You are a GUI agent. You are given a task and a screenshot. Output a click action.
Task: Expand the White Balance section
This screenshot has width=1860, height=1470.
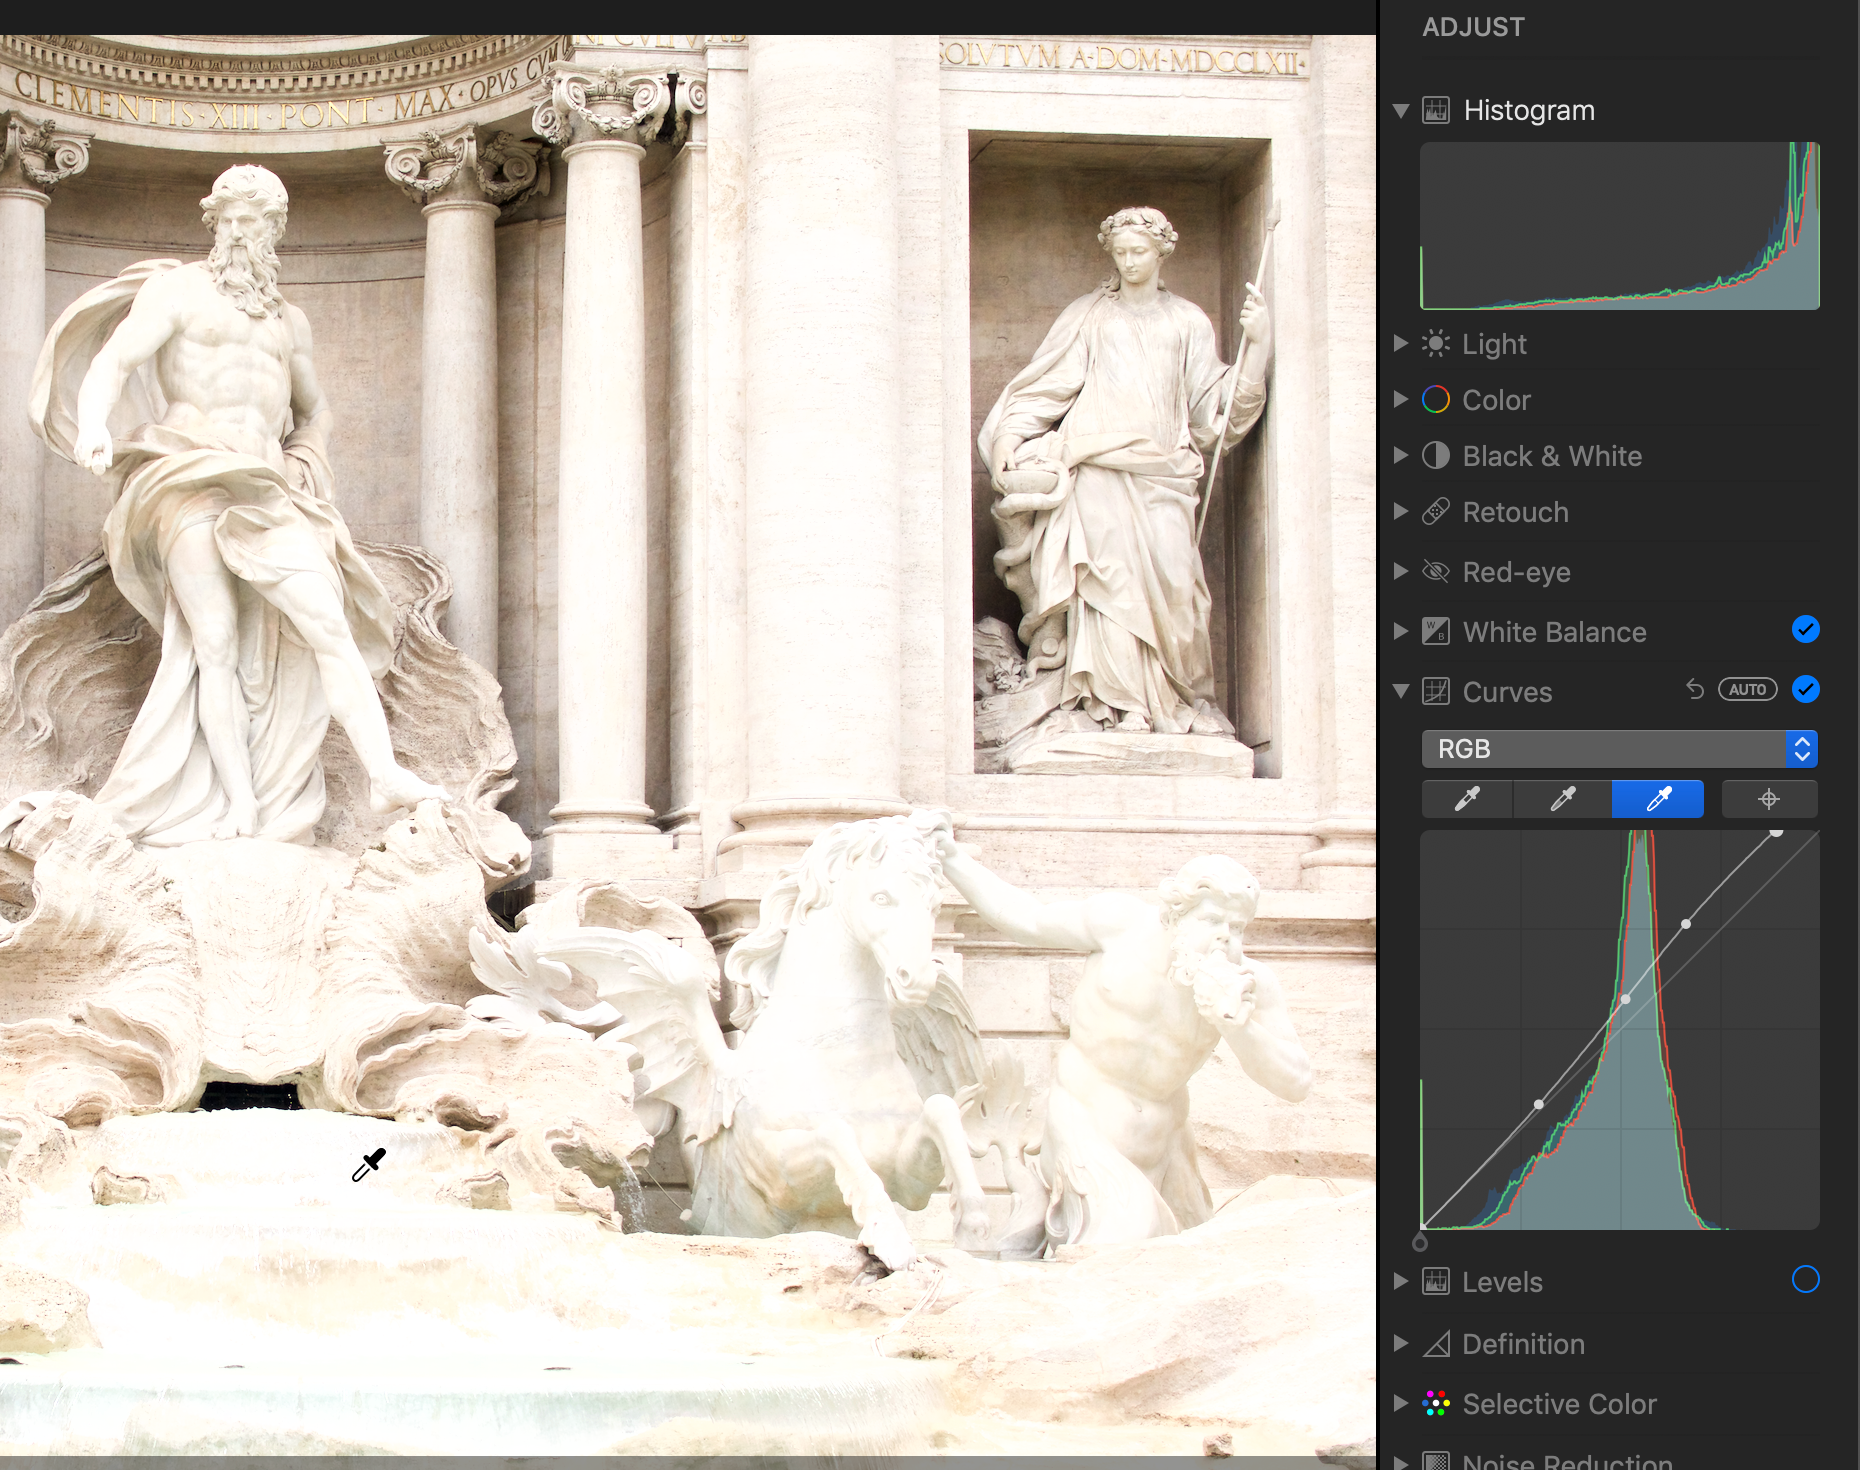[1401, 631]
